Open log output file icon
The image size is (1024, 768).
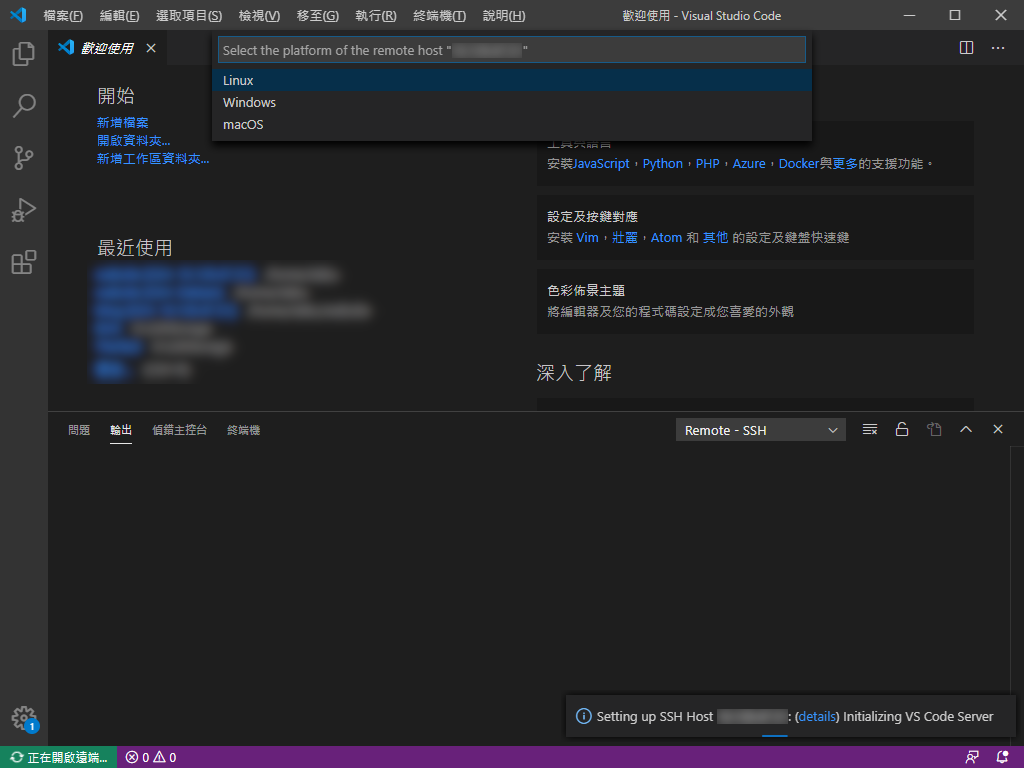pos(934,430)
